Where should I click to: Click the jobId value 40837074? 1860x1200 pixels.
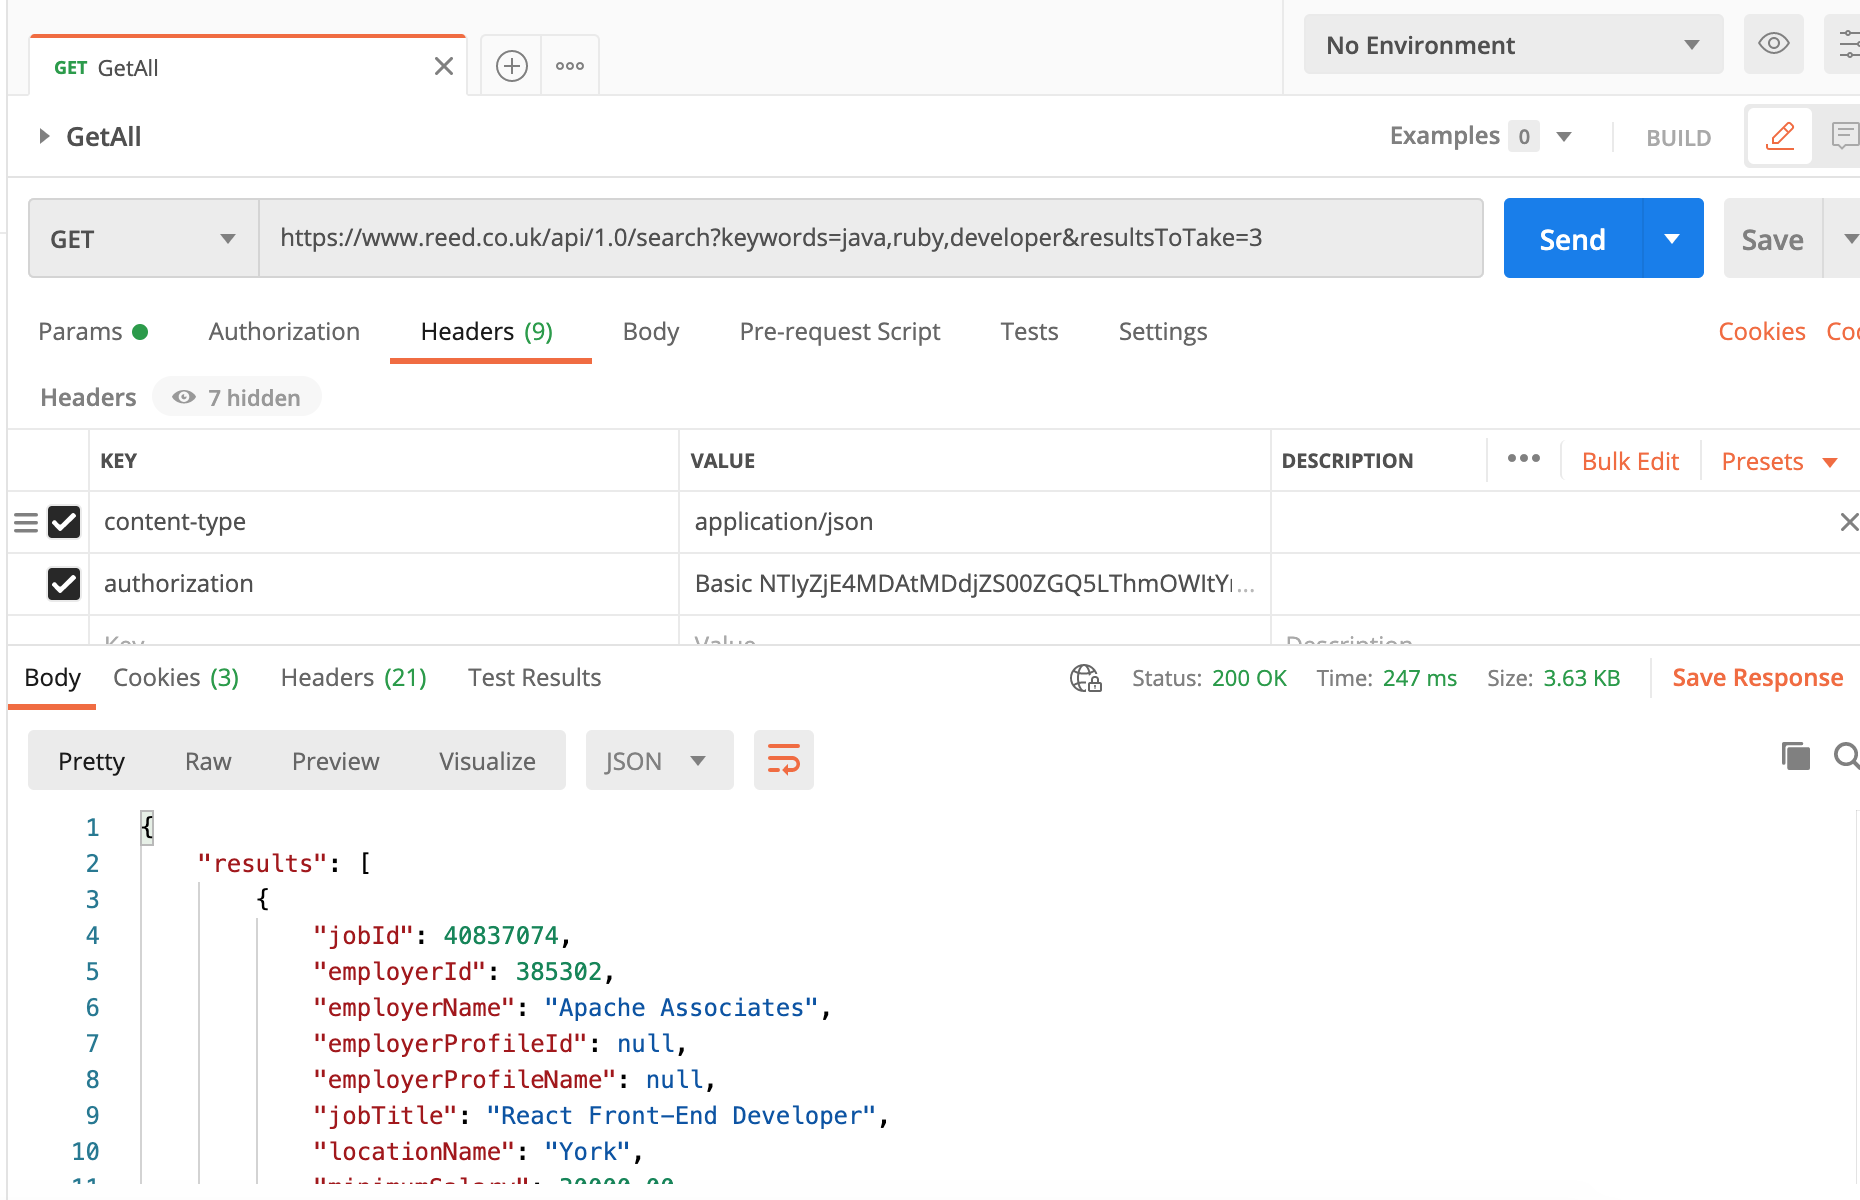(x=501, y=935)
